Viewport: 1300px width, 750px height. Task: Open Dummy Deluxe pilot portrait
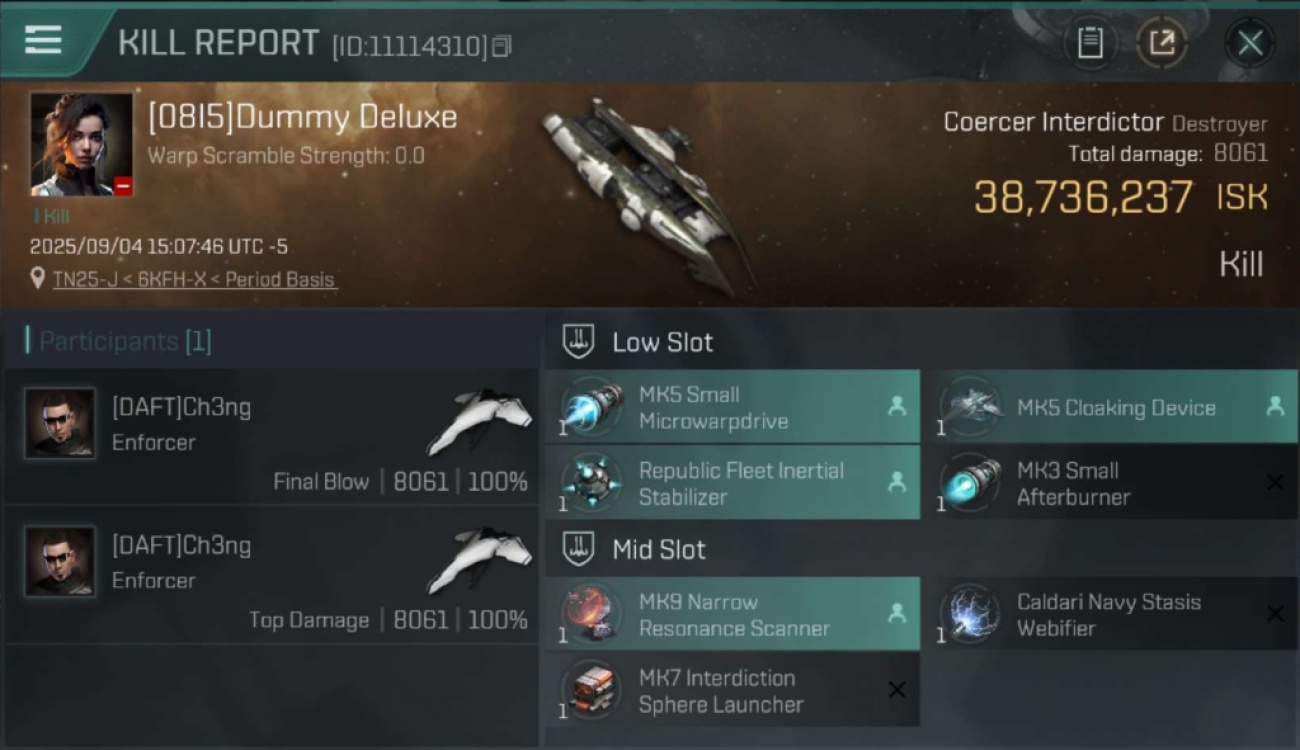[x=81, y=145]
